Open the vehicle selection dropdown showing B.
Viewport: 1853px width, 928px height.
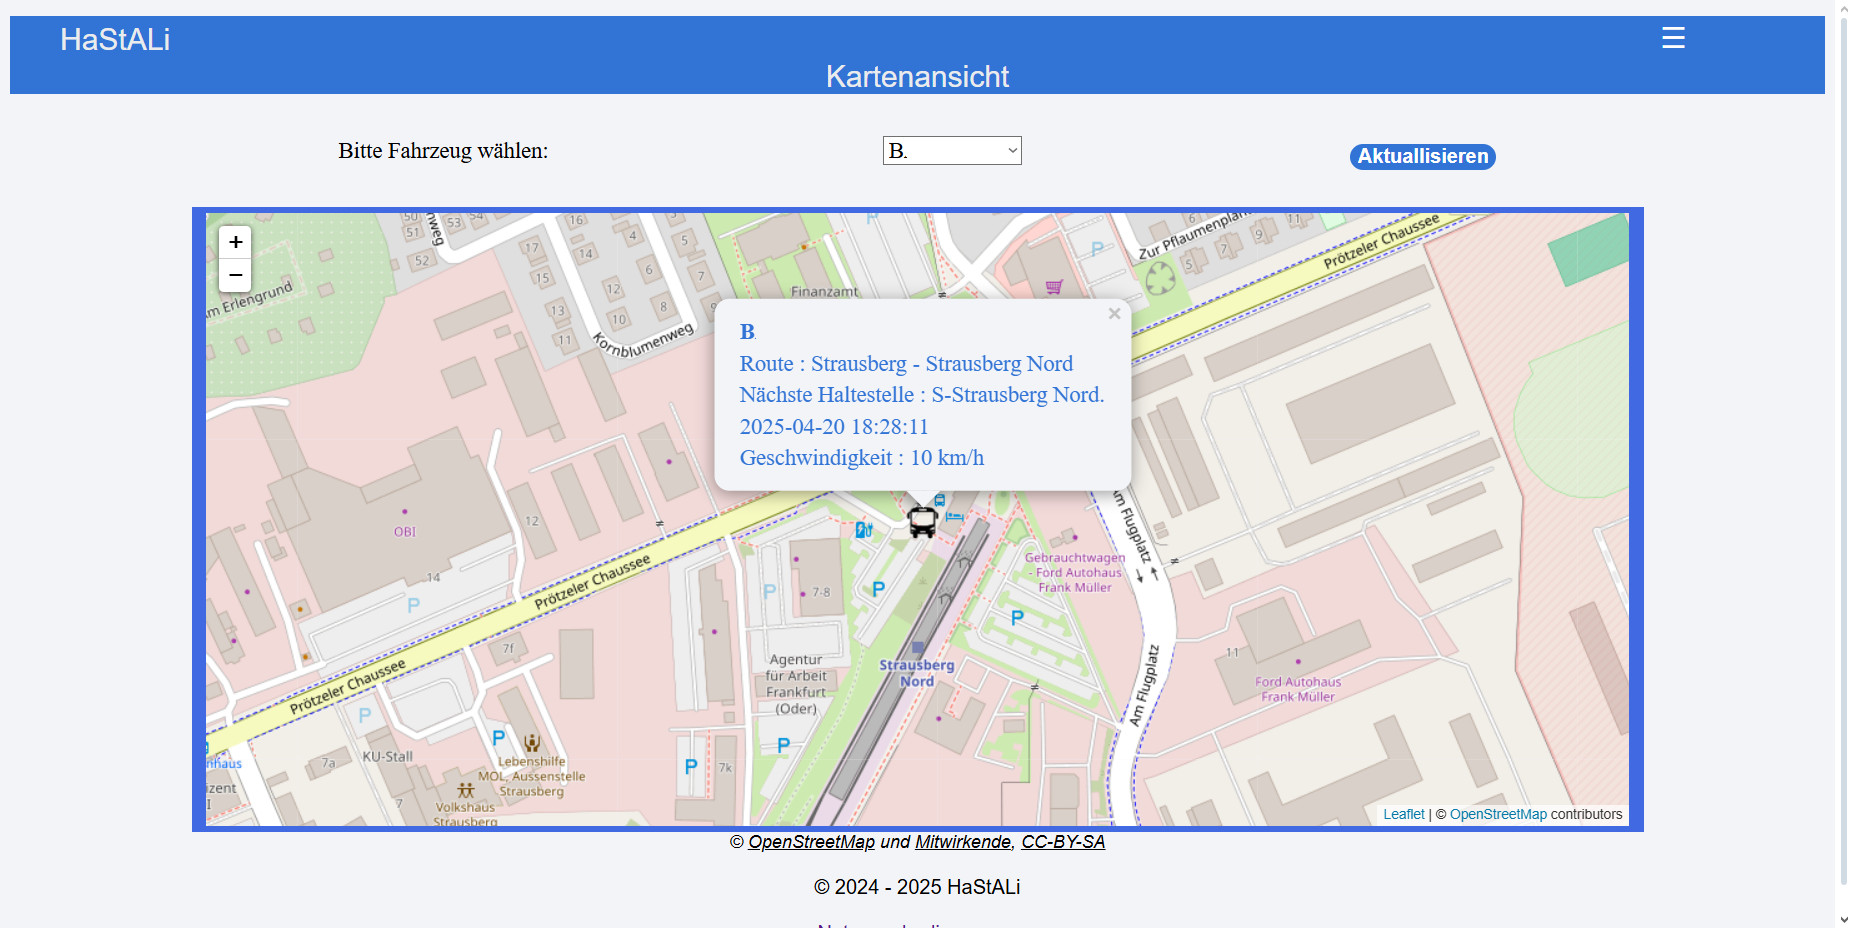click(x=951, y=151)
